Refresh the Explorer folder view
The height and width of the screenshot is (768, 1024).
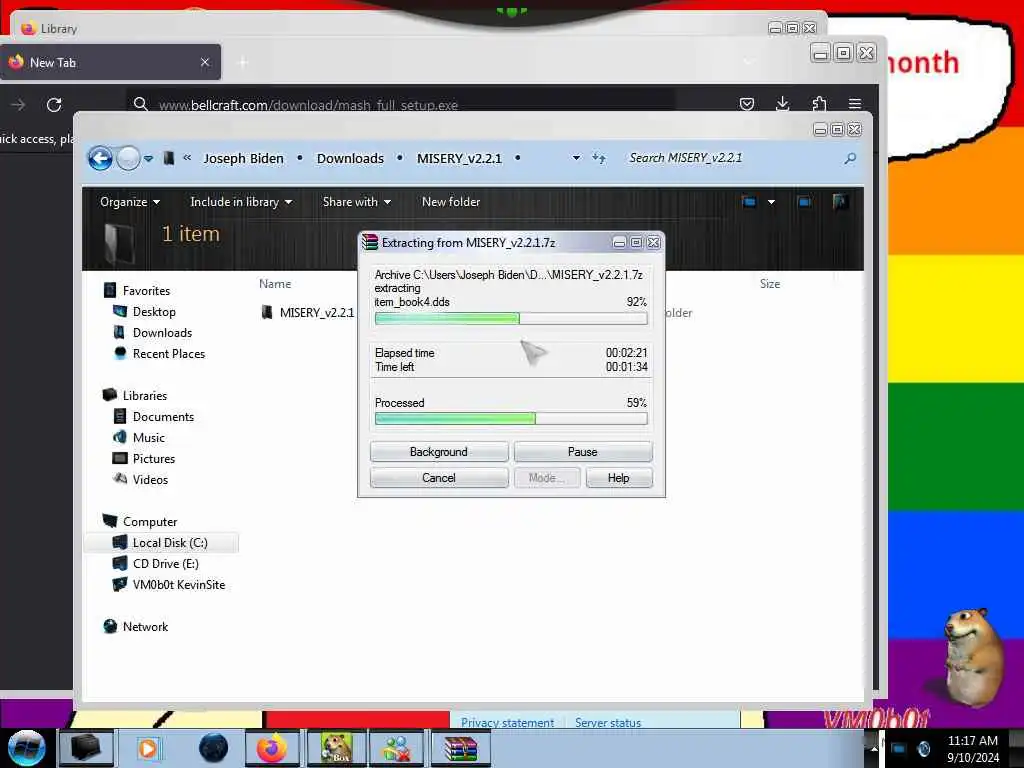[x=599, y=158]
